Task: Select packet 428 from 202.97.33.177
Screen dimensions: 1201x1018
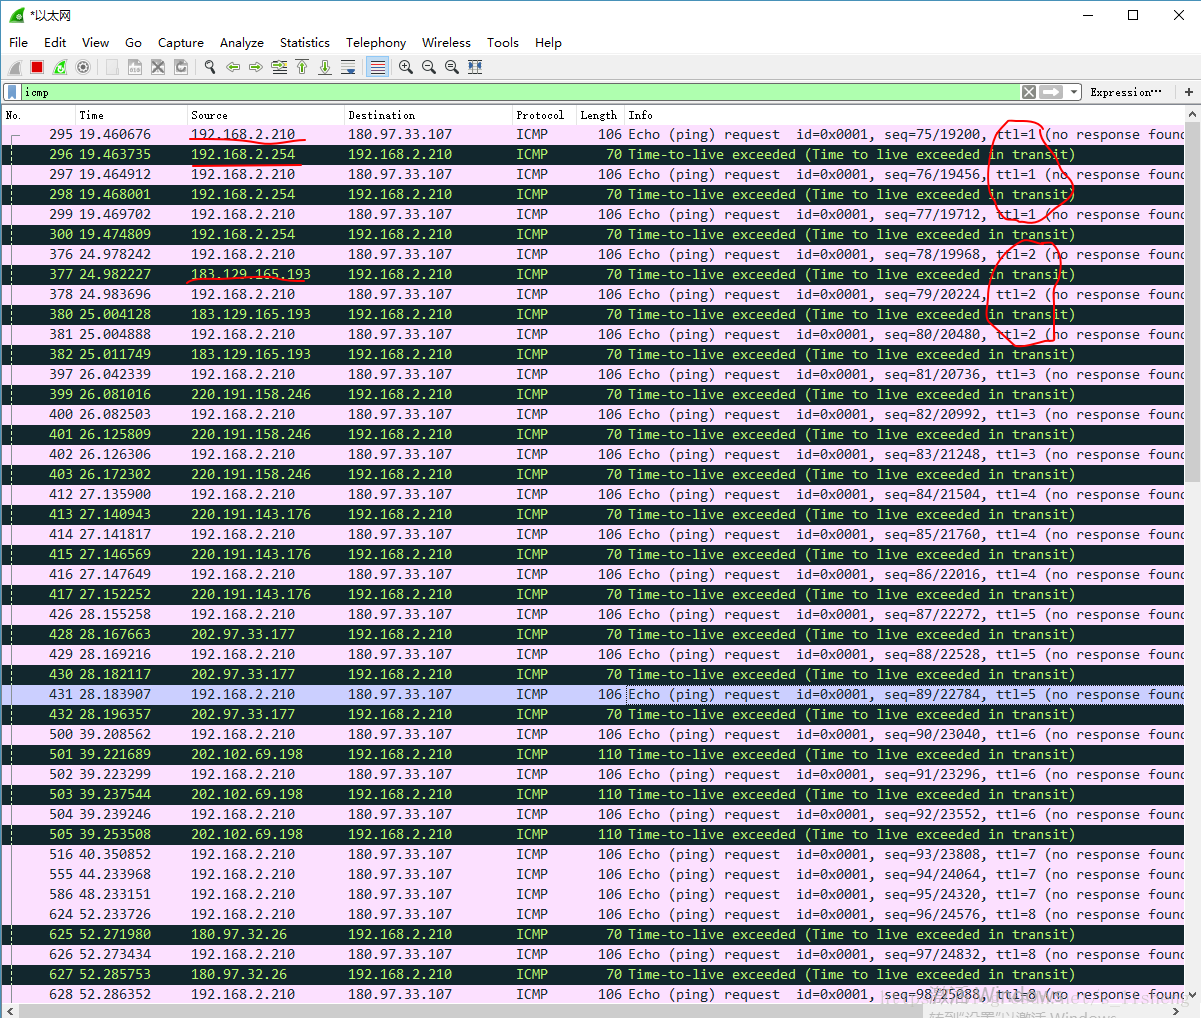Action: 593,634
